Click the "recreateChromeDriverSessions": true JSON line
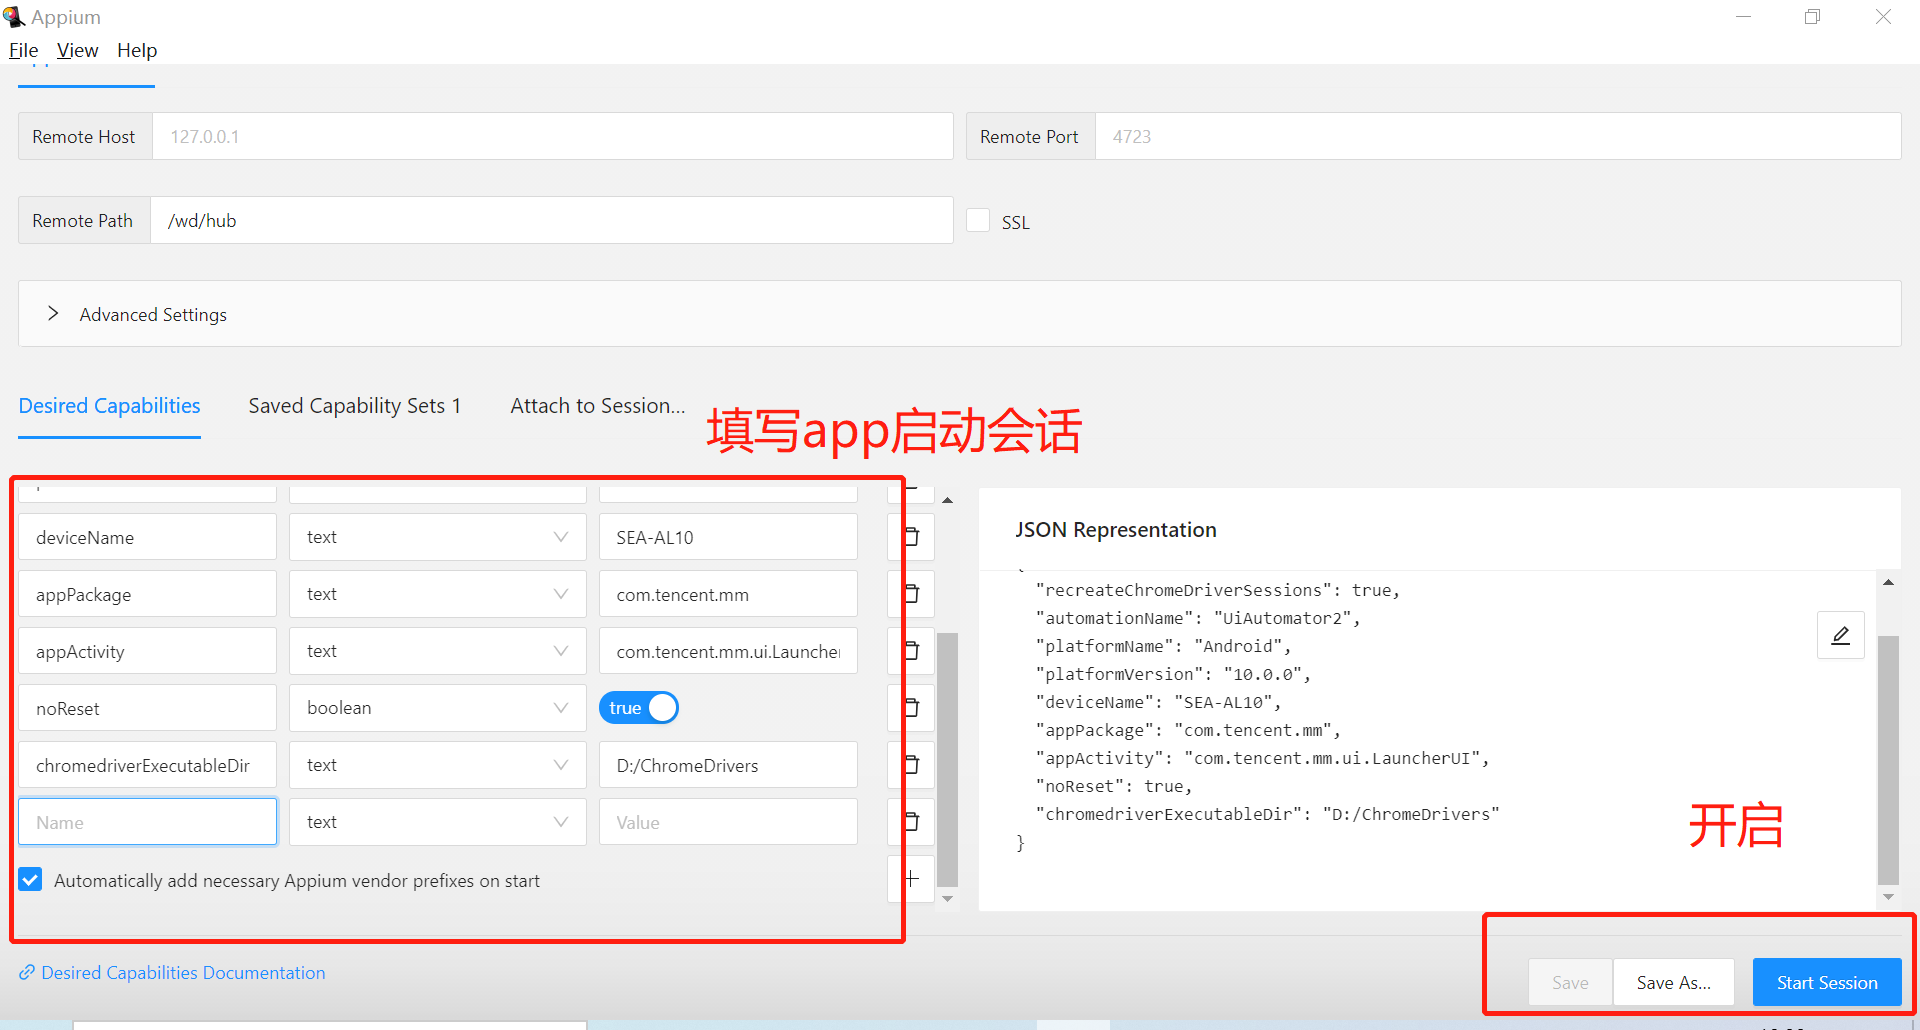This screenshot has height=1030, width=1920. point(1218,590)
